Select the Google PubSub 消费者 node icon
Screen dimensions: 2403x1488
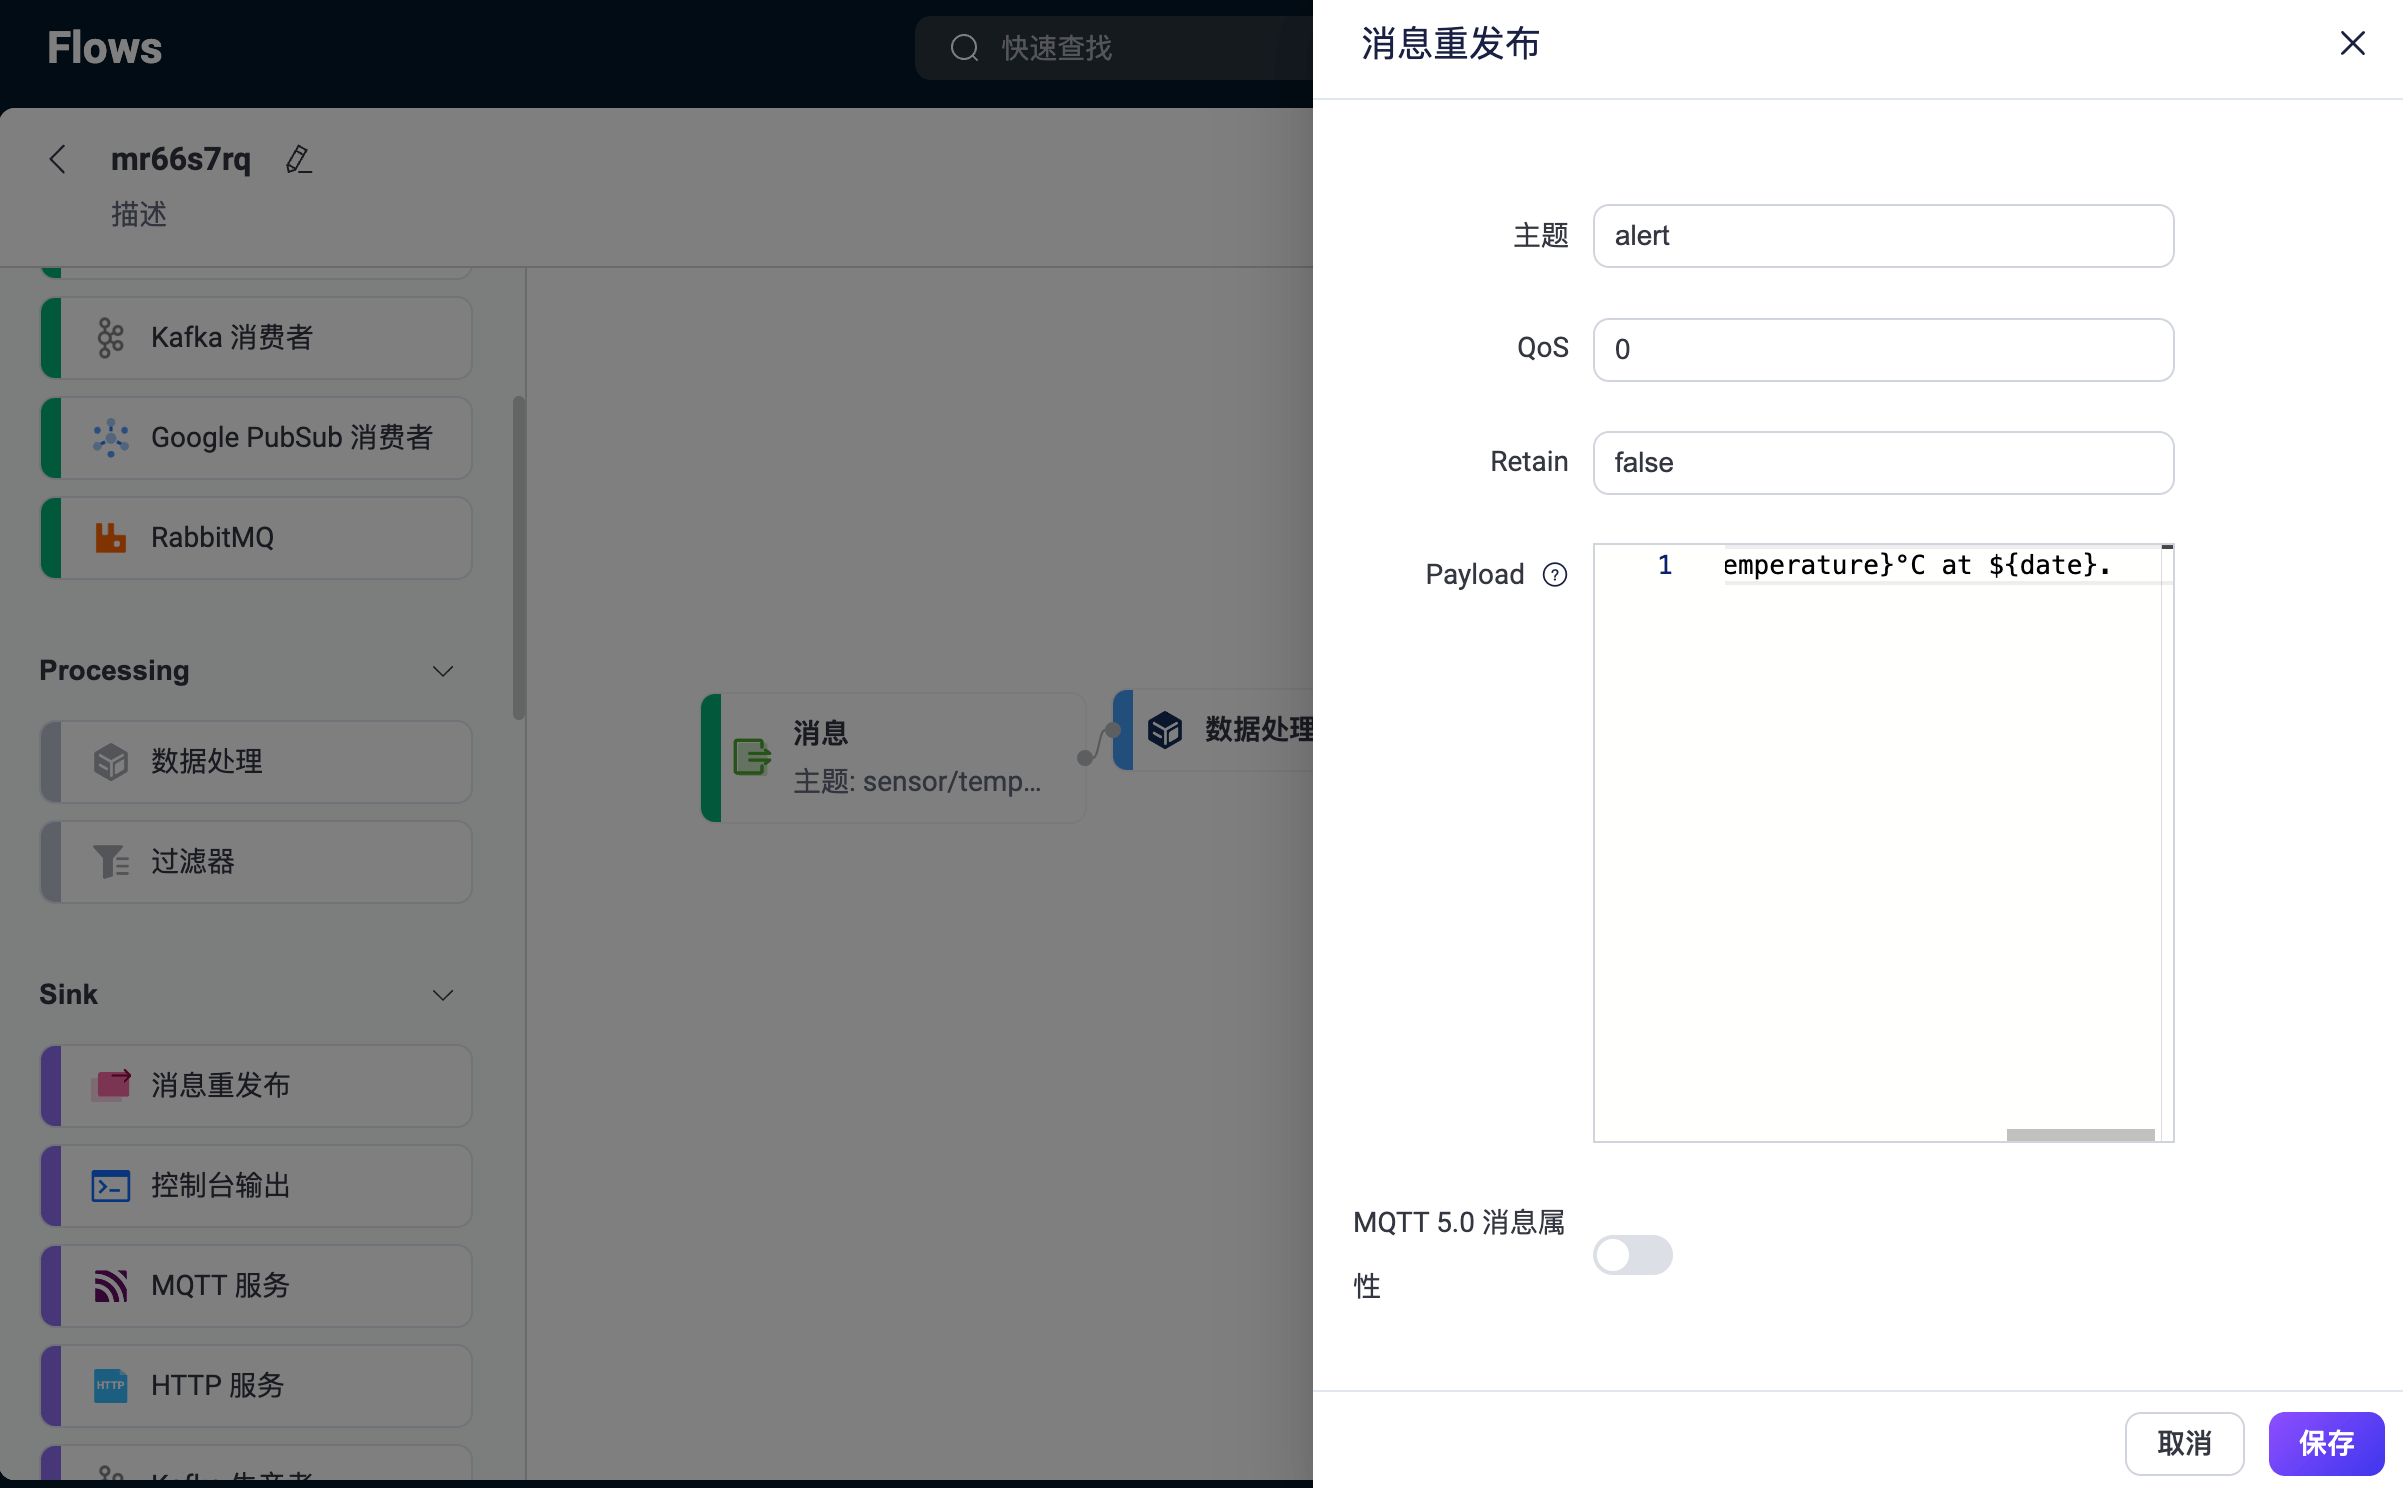[110, 437]
